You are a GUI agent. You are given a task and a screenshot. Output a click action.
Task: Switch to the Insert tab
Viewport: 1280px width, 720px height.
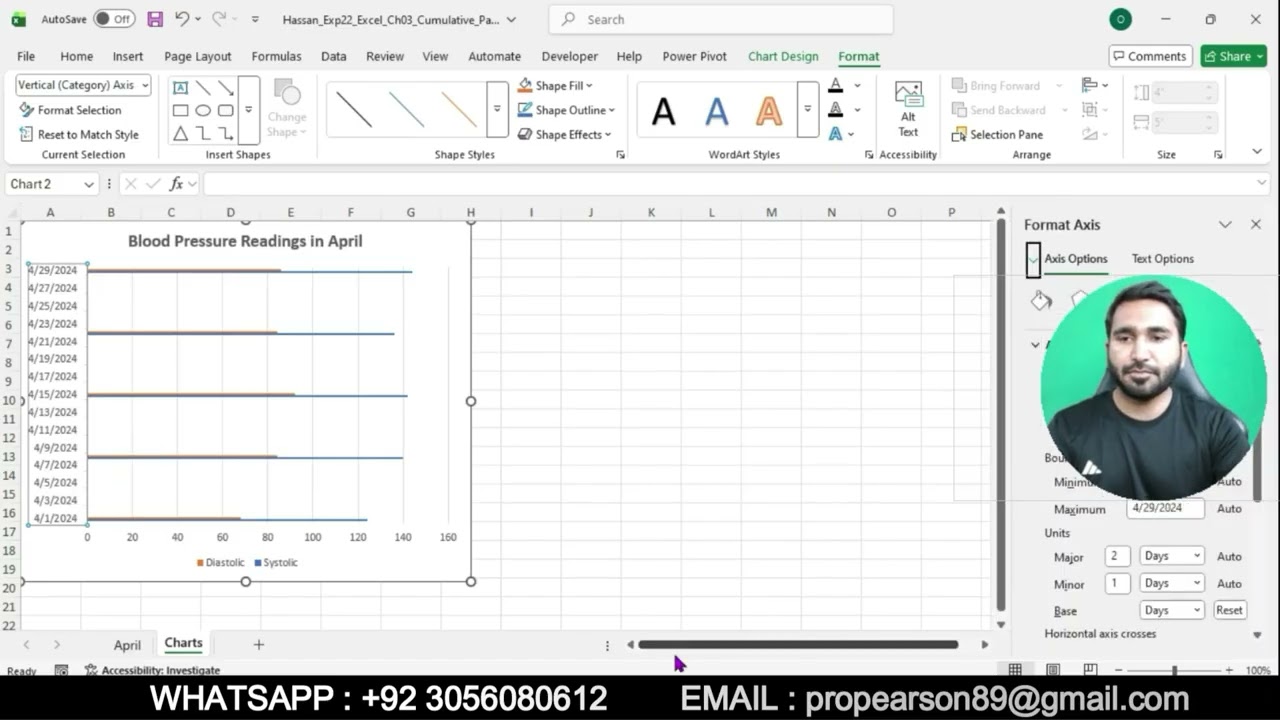coord(128,56)
